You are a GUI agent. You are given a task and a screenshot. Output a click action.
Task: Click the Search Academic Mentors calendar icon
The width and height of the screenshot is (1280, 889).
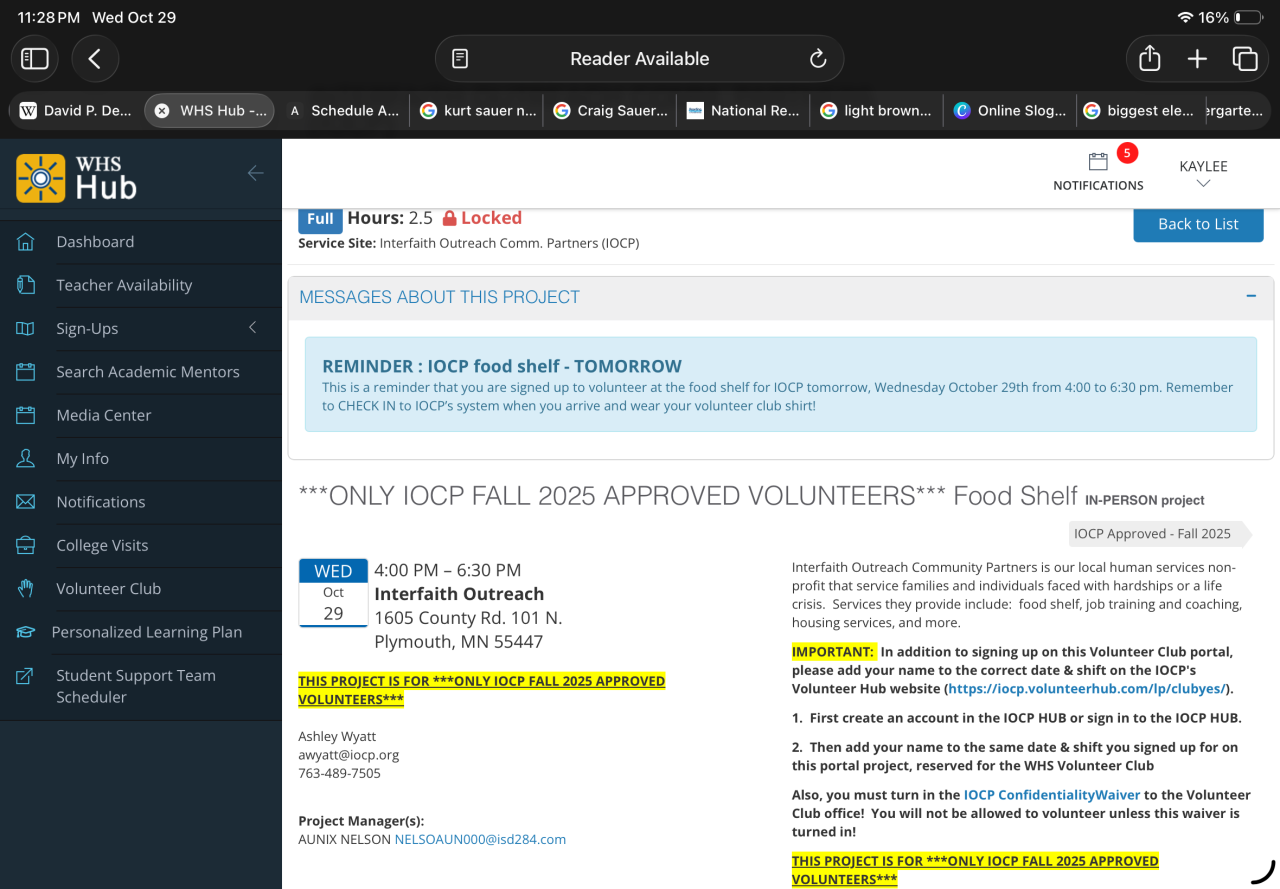[x=26, y=372]
